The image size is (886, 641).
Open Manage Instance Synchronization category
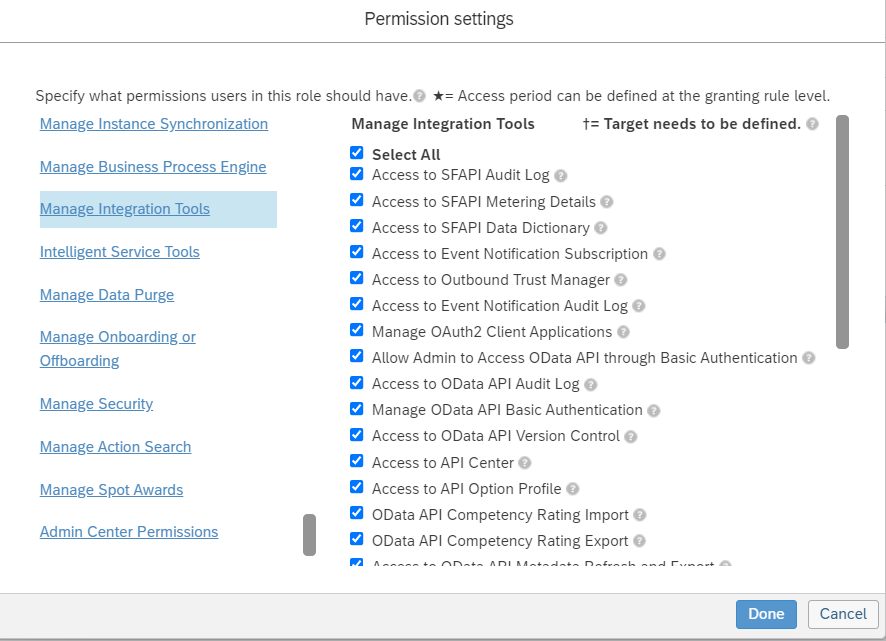(154, 124)
